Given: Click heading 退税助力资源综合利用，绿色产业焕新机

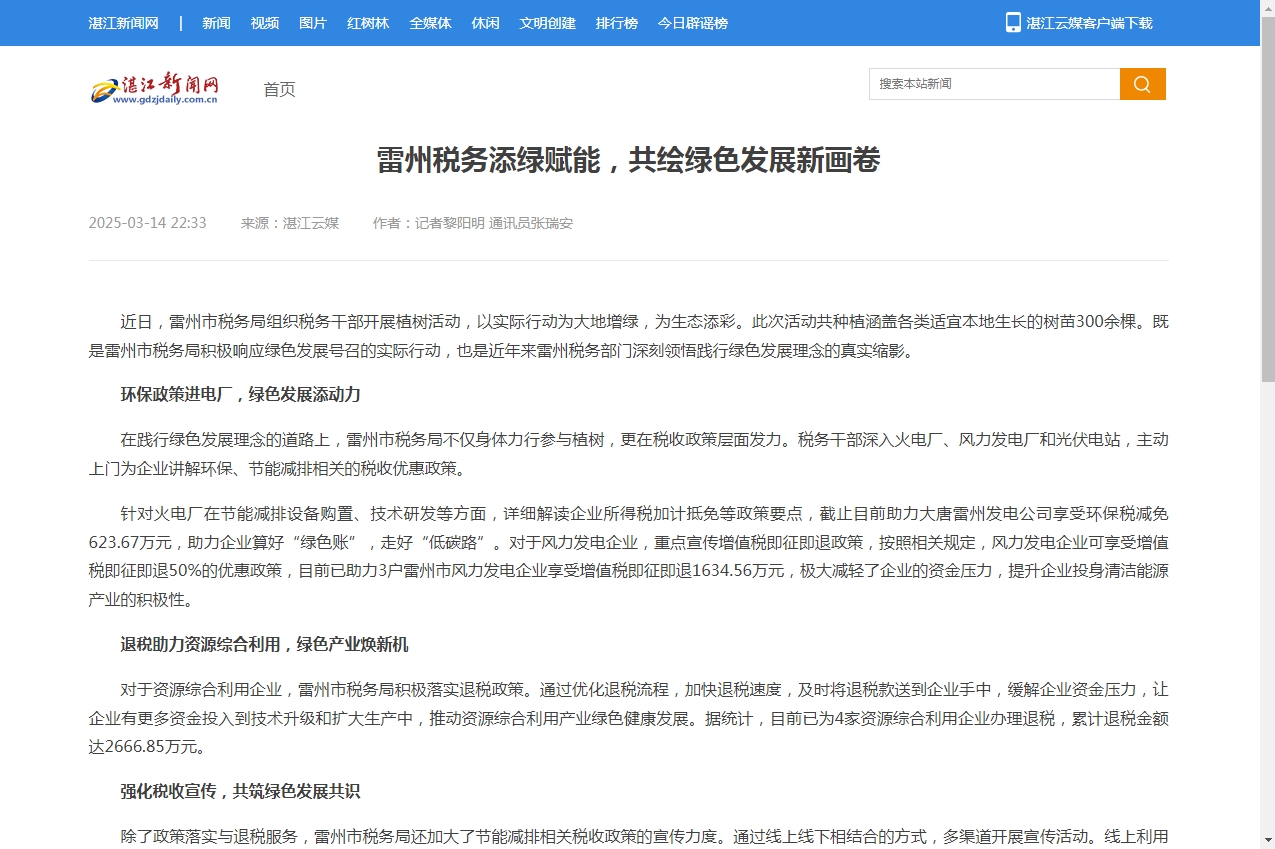Looking at the screenshot, I should [265, 645].
